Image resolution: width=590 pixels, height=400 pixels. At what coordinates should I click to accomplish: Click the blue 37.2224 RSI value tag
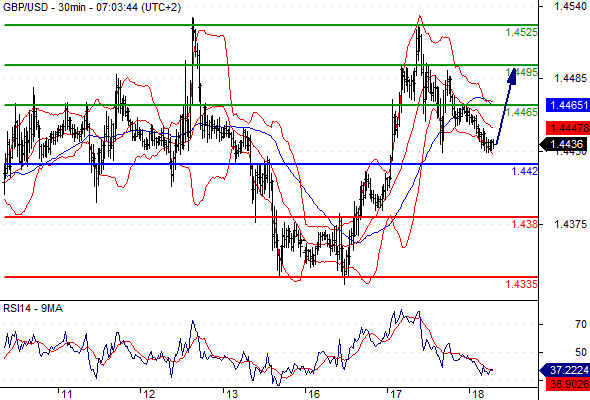click(565, 370)
